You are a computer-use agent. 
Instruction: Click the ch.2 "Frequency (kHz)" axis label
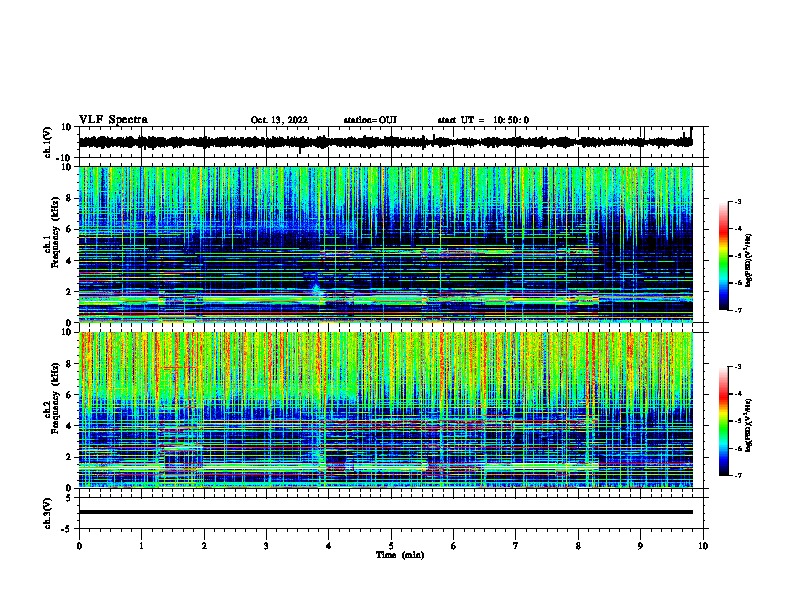(x=55, y=398)
